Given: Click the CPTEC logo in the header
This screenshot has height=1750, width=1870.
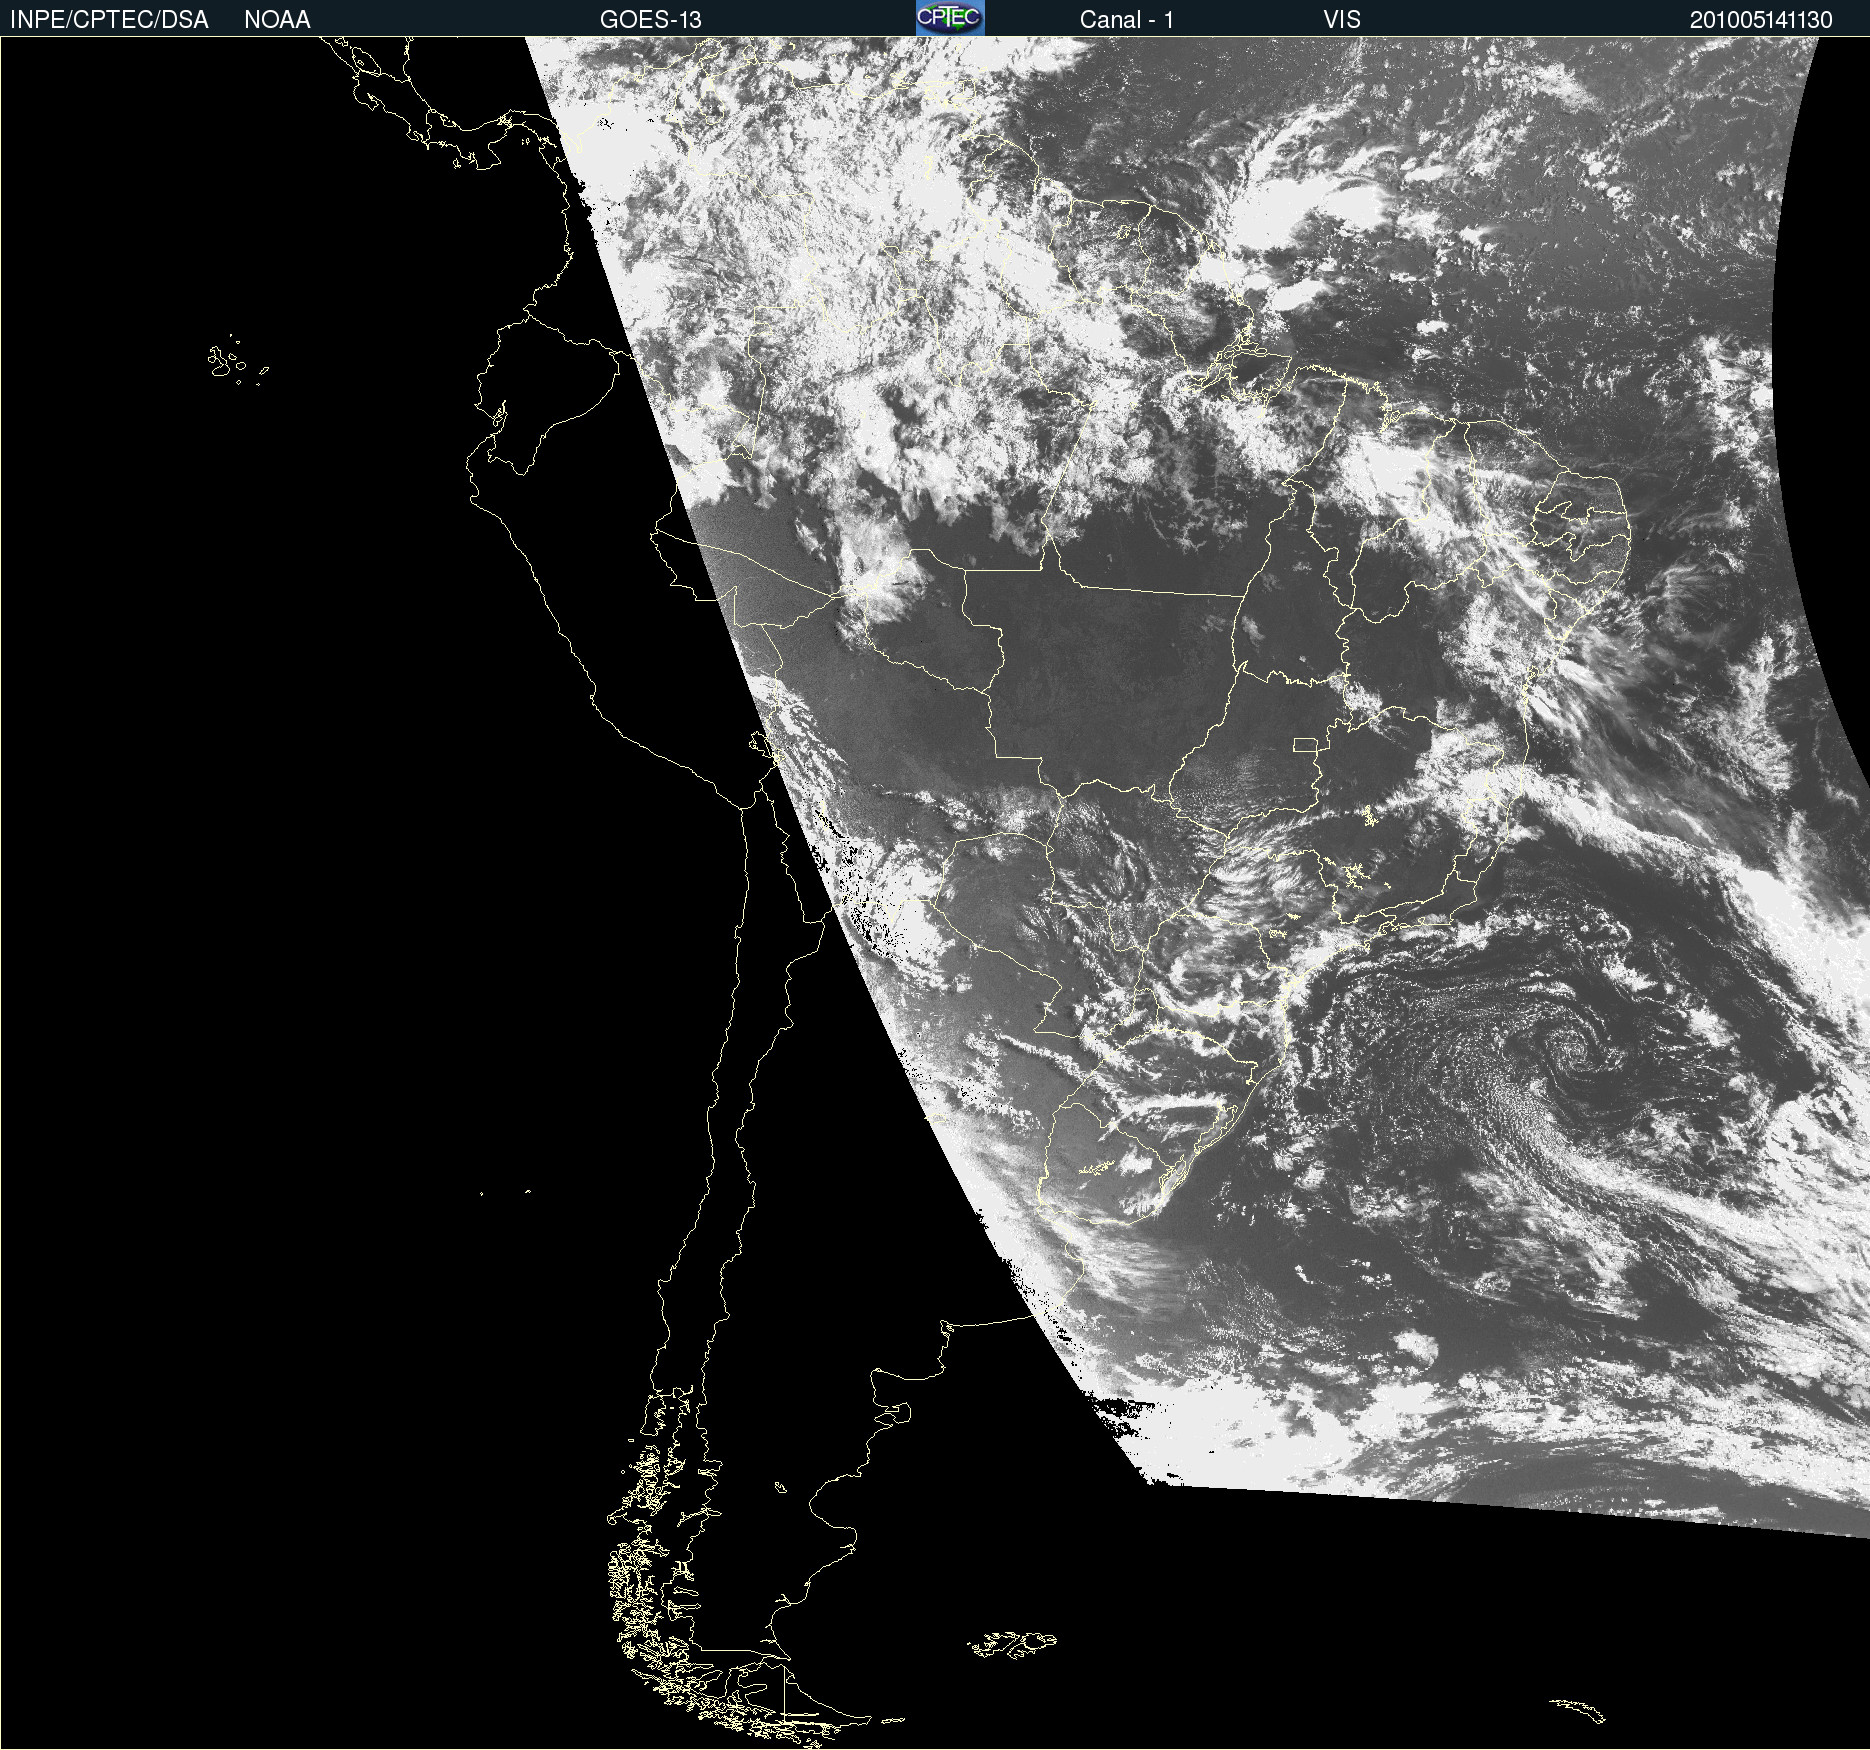Looking at the screenshot, I should (x=950, y=18).
